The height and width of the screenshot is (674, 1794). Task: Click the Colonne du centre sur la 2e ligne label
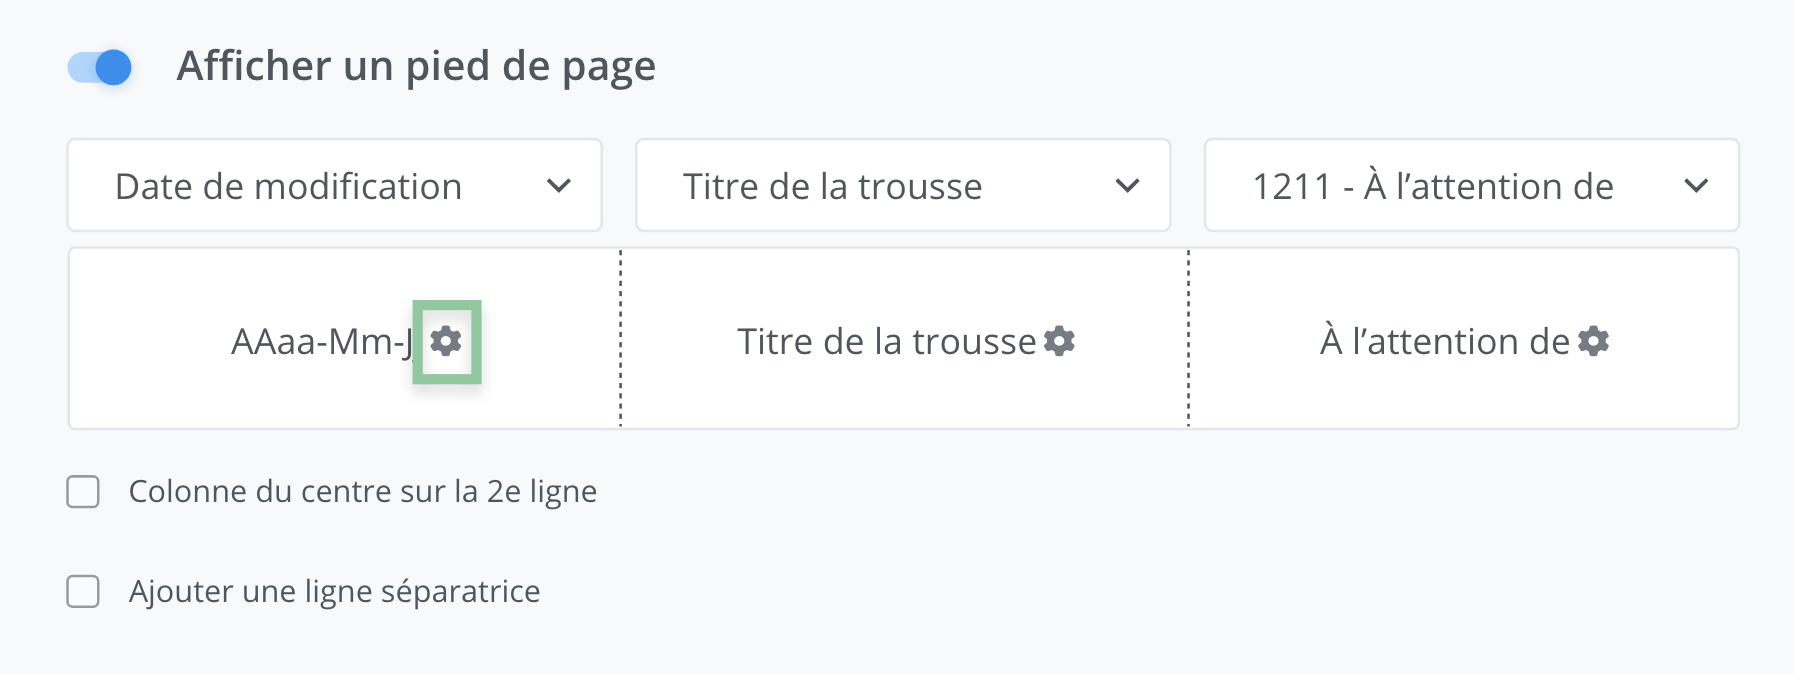(363, 492)
